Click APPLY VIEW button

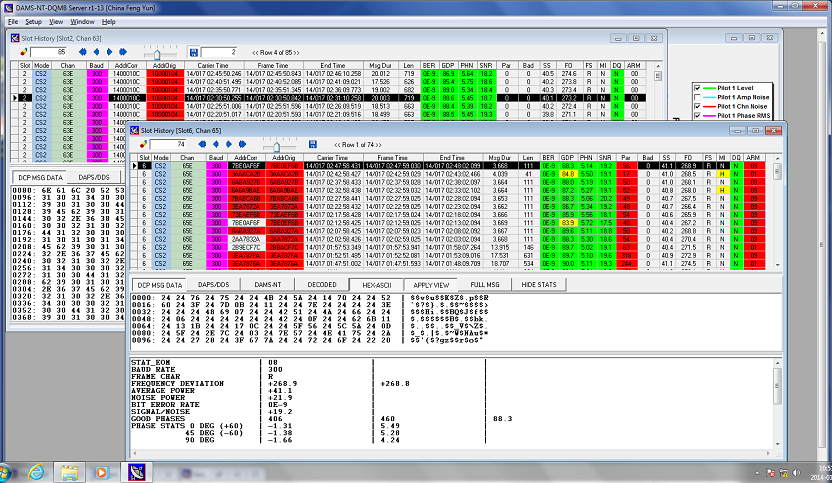[x=431, y=285]
